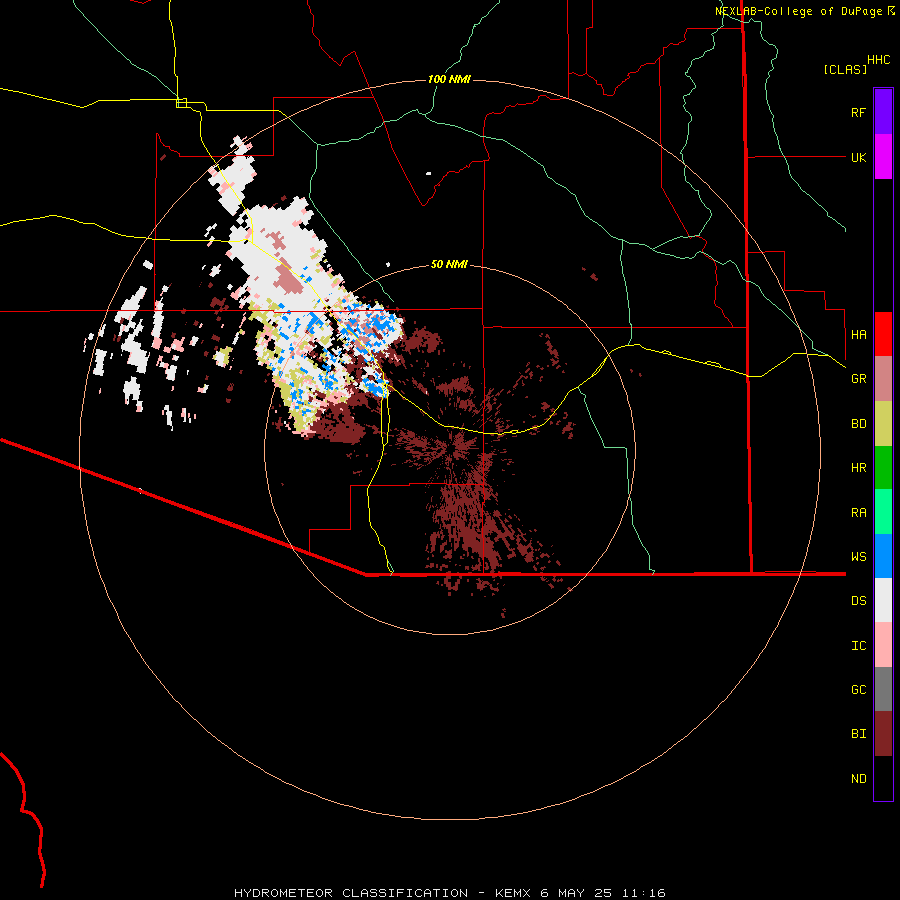This screenshot has width=900, height=900.
Task: Click the HA legend label
Action: [858, 334]
